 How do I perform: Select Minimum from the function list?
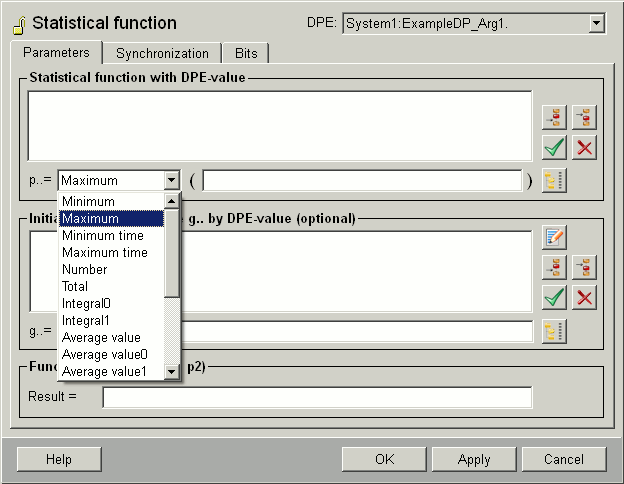pyautogui.click(x=88, y=201)
